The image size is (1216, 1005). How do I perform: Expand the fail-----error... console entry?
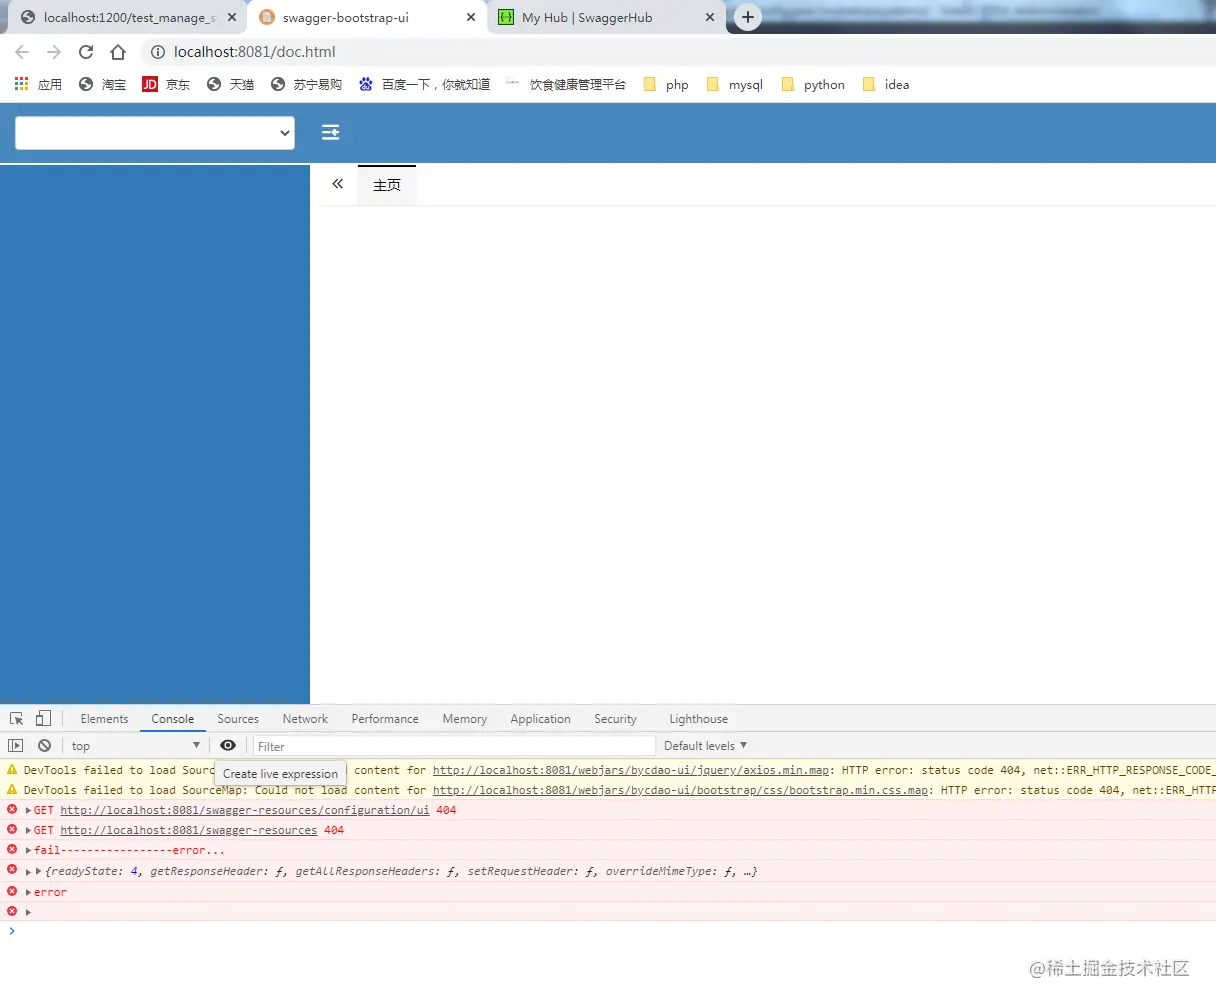click(28, 850)
